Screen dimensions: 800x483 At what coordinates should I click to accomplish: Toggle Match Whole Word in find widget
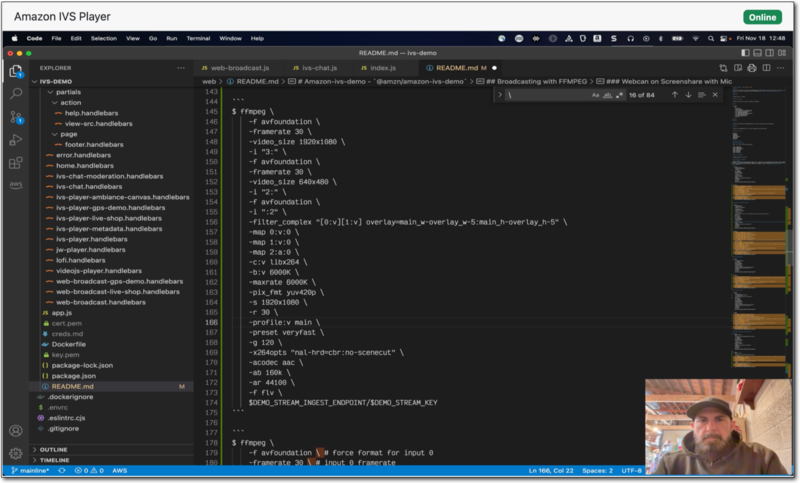coord(607,95)
